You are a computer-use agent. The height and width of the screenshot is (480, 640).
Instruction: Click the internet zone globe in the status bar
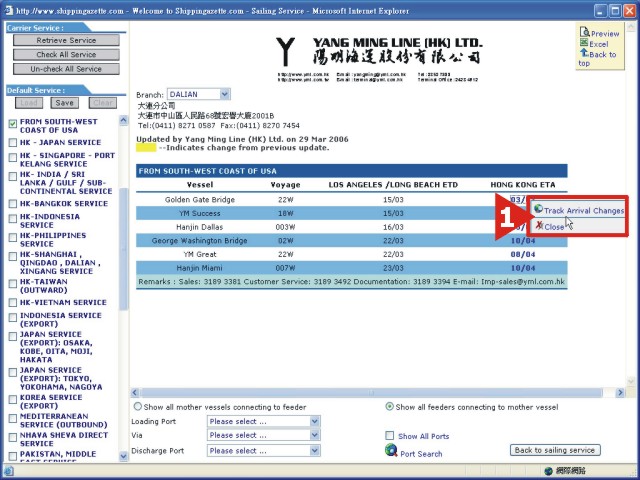(549, 471)
